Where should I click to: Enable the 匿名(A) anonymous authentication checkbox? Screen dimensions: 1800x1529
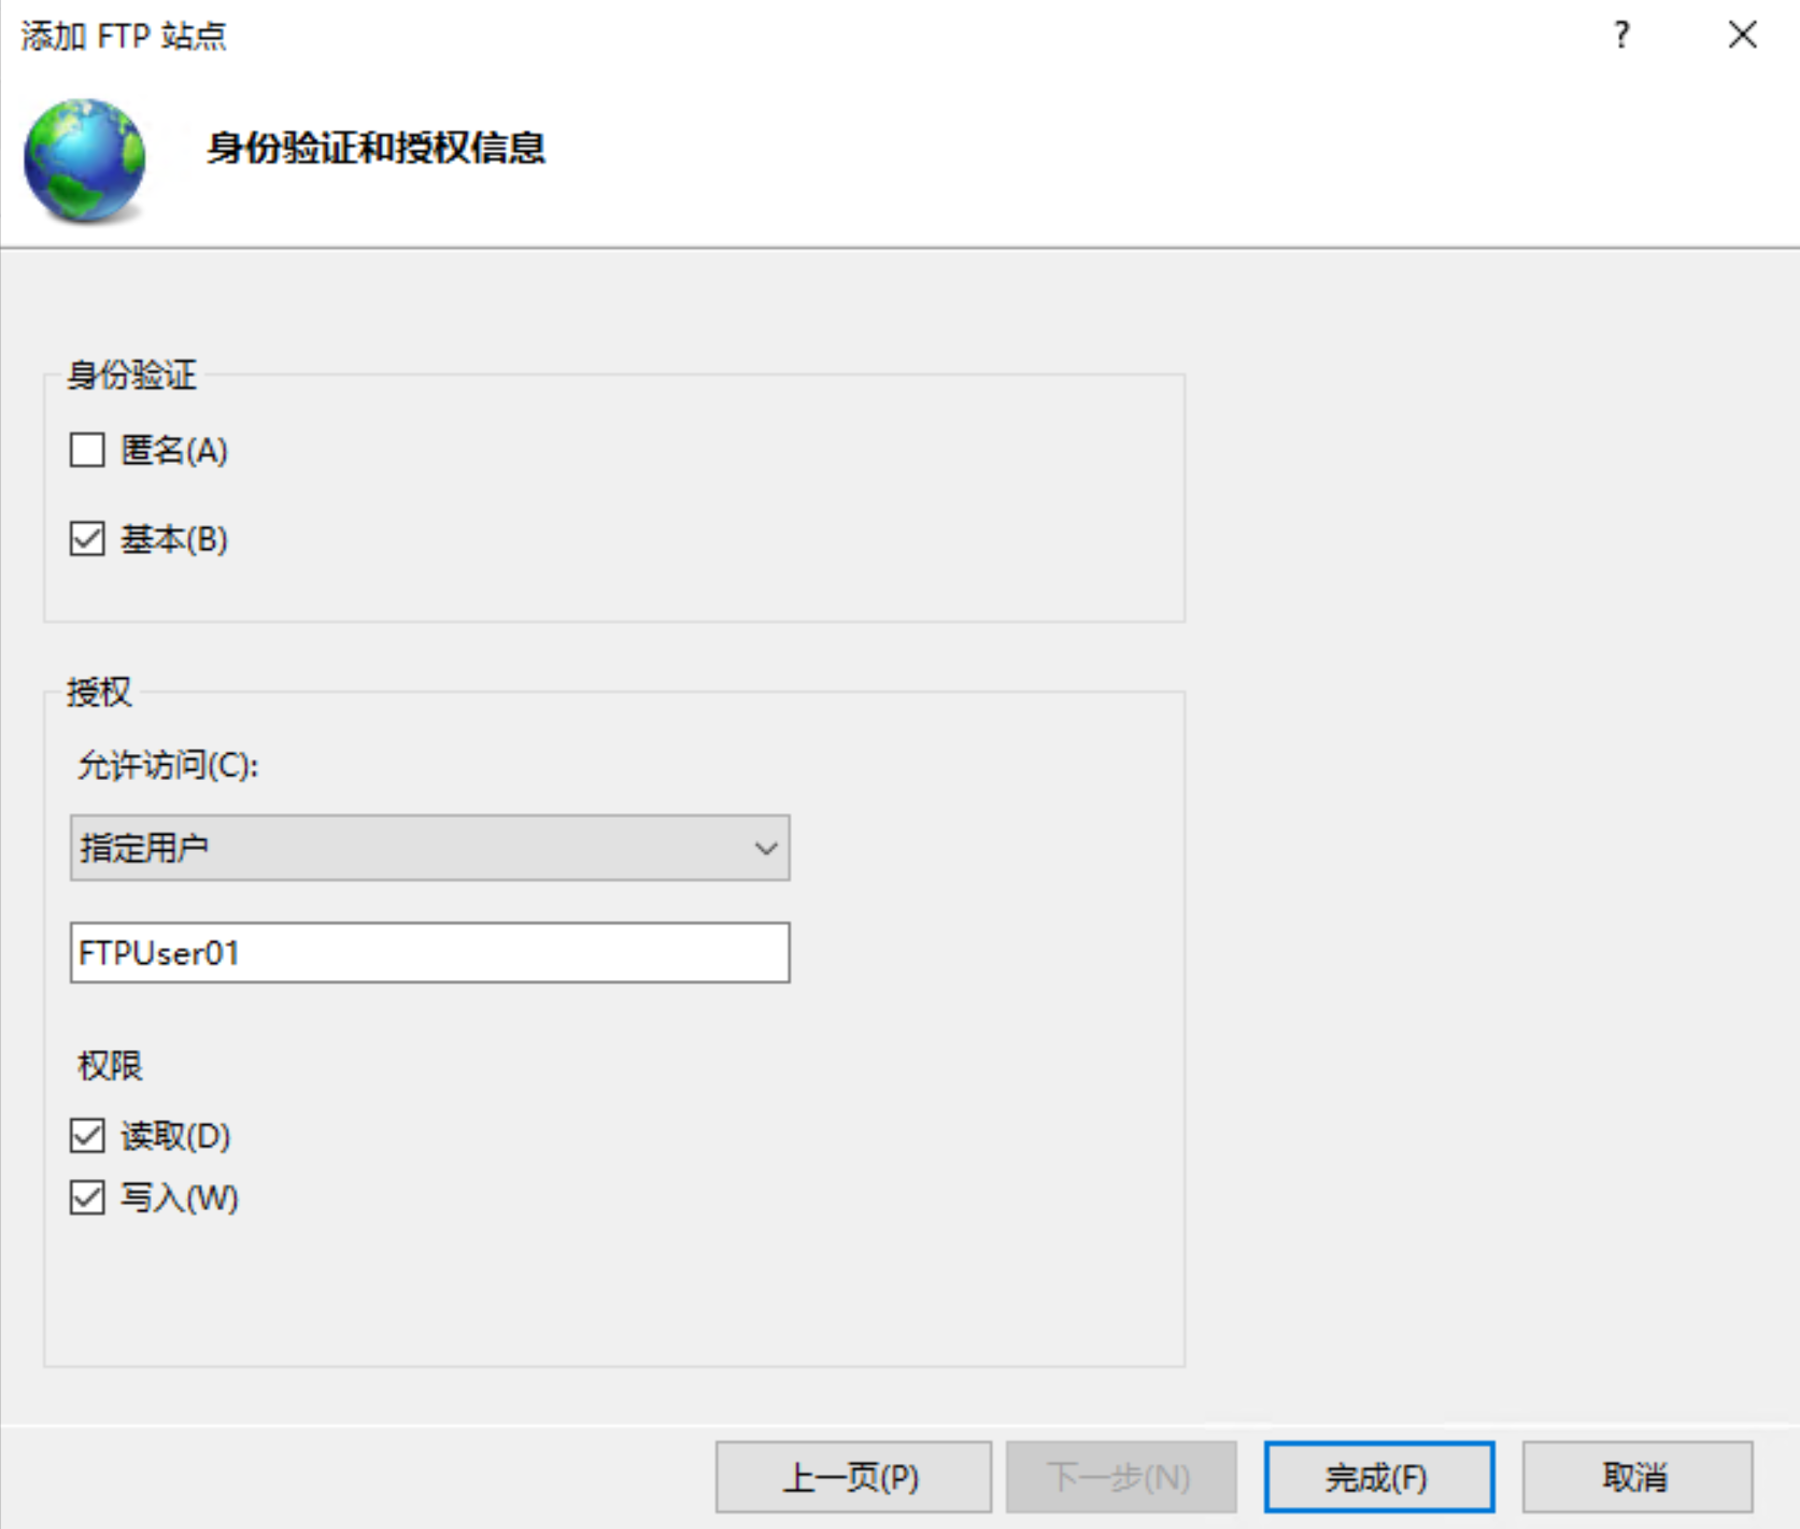[x=88, y=450]
